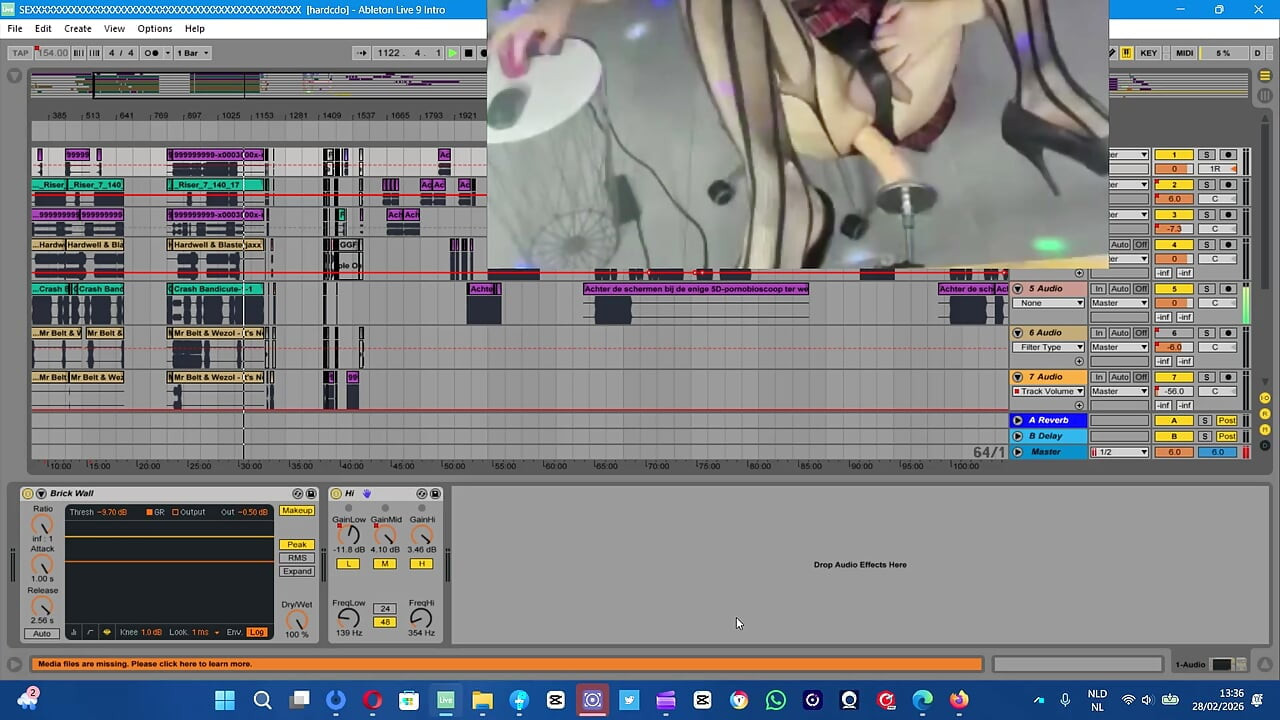Open the Filter Type automation dropdown

[1048, 347]
